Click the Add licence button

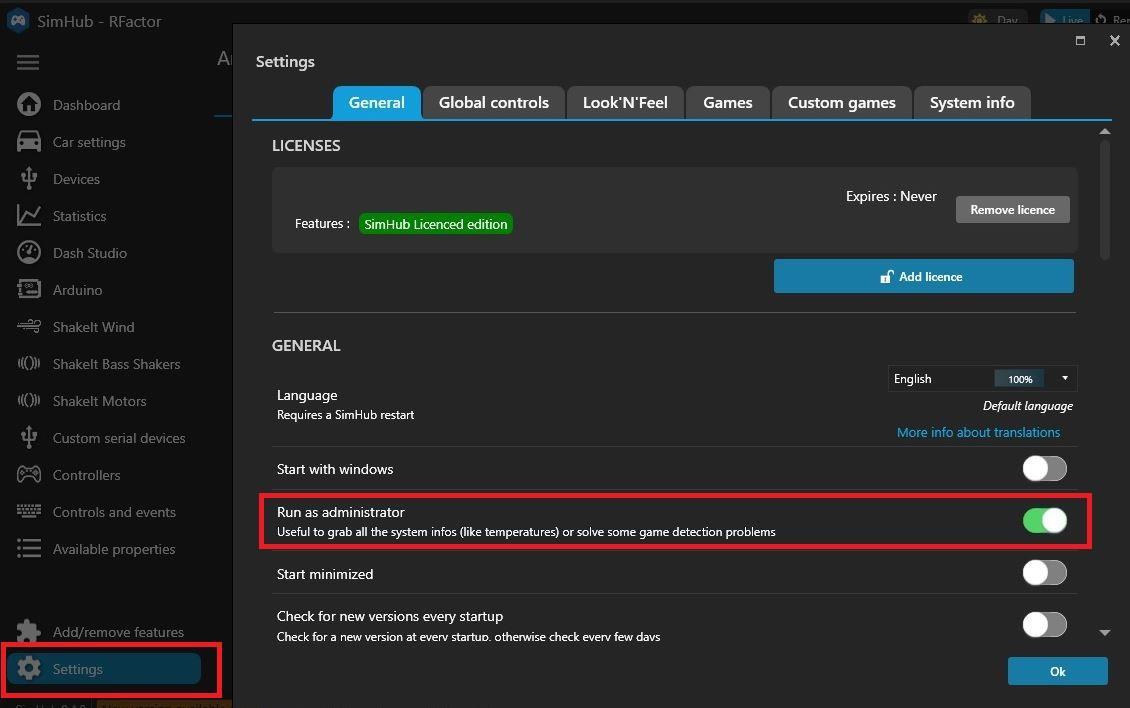pyautogui.click(x=923, y=276)
